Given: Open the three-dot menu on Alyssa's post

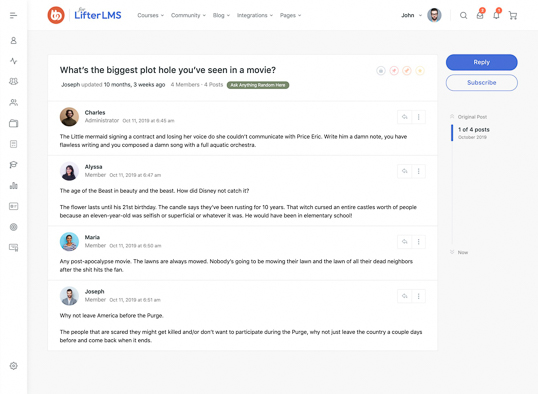Looking at the screenshot, I should pyautogui.click(x=419, y=171).
